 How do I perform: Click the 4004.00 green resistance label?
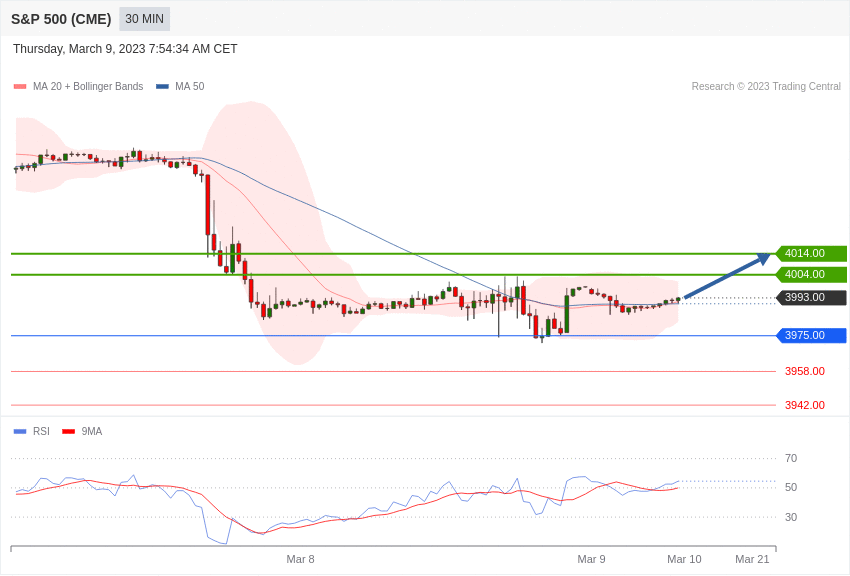pos(812,274)
